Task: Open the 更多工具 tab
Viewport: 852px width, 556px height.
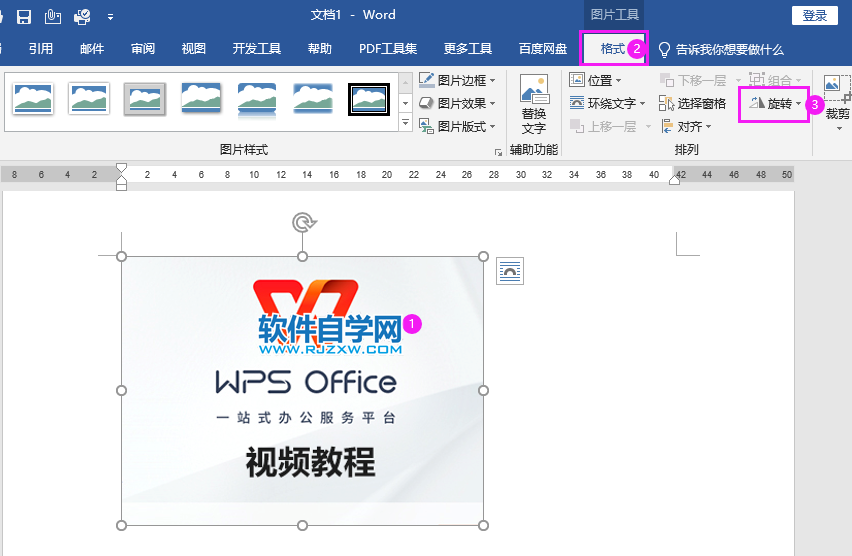Action: point(468,49)
